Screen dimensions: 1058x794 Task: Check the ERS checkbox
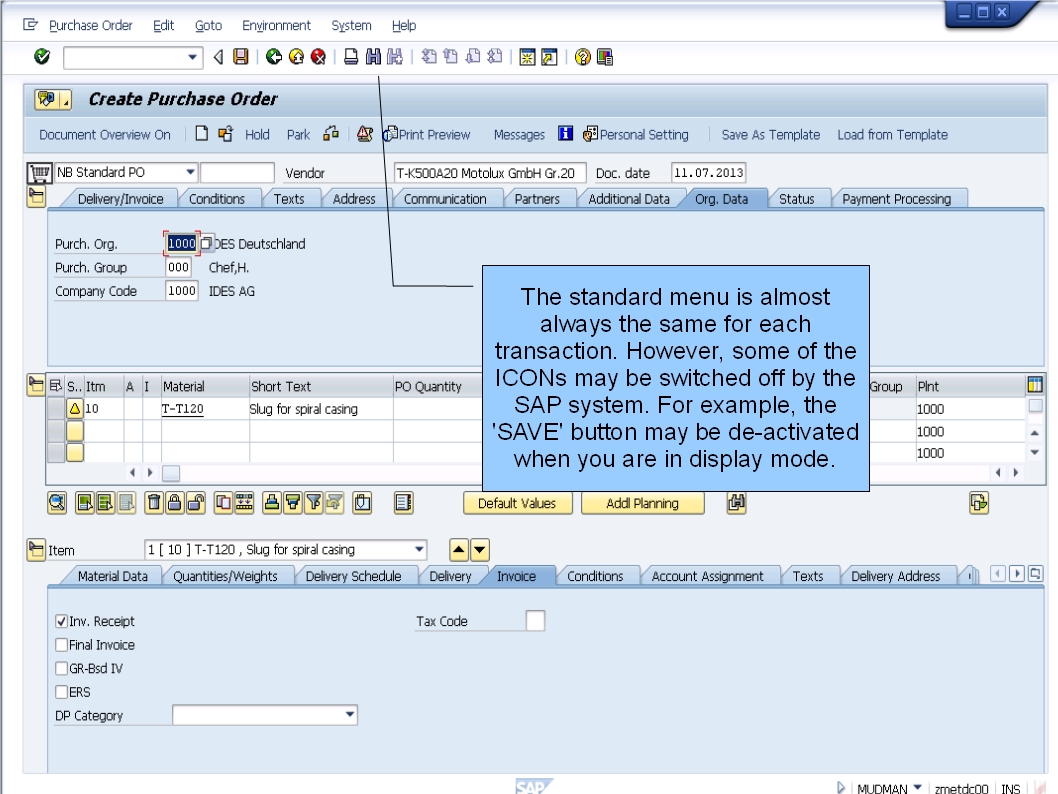[x=61, y=692]
